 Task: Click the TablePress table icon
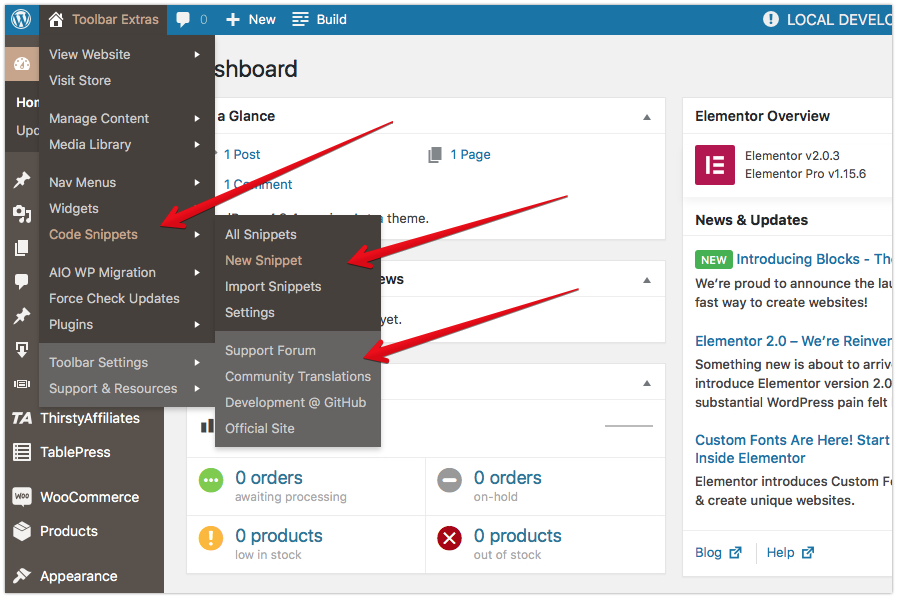(22, 452)
